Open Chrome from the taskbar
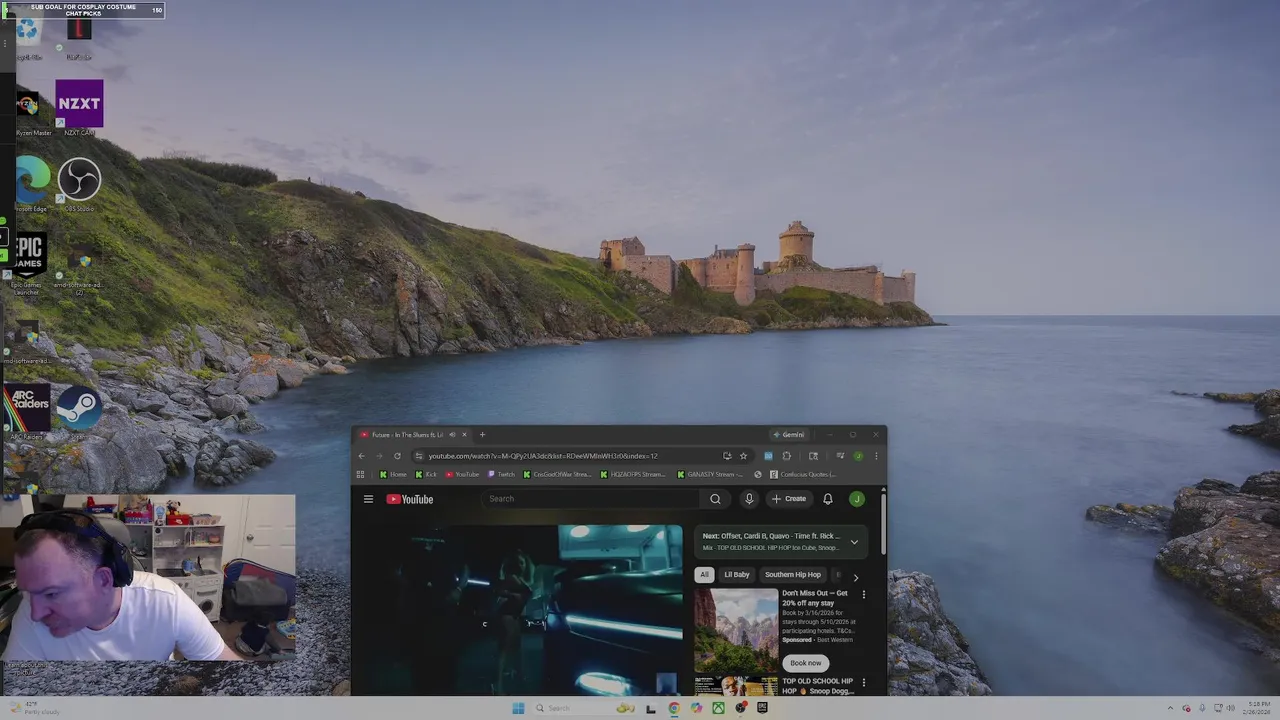 pyautogui.click(x=674, y=708)
